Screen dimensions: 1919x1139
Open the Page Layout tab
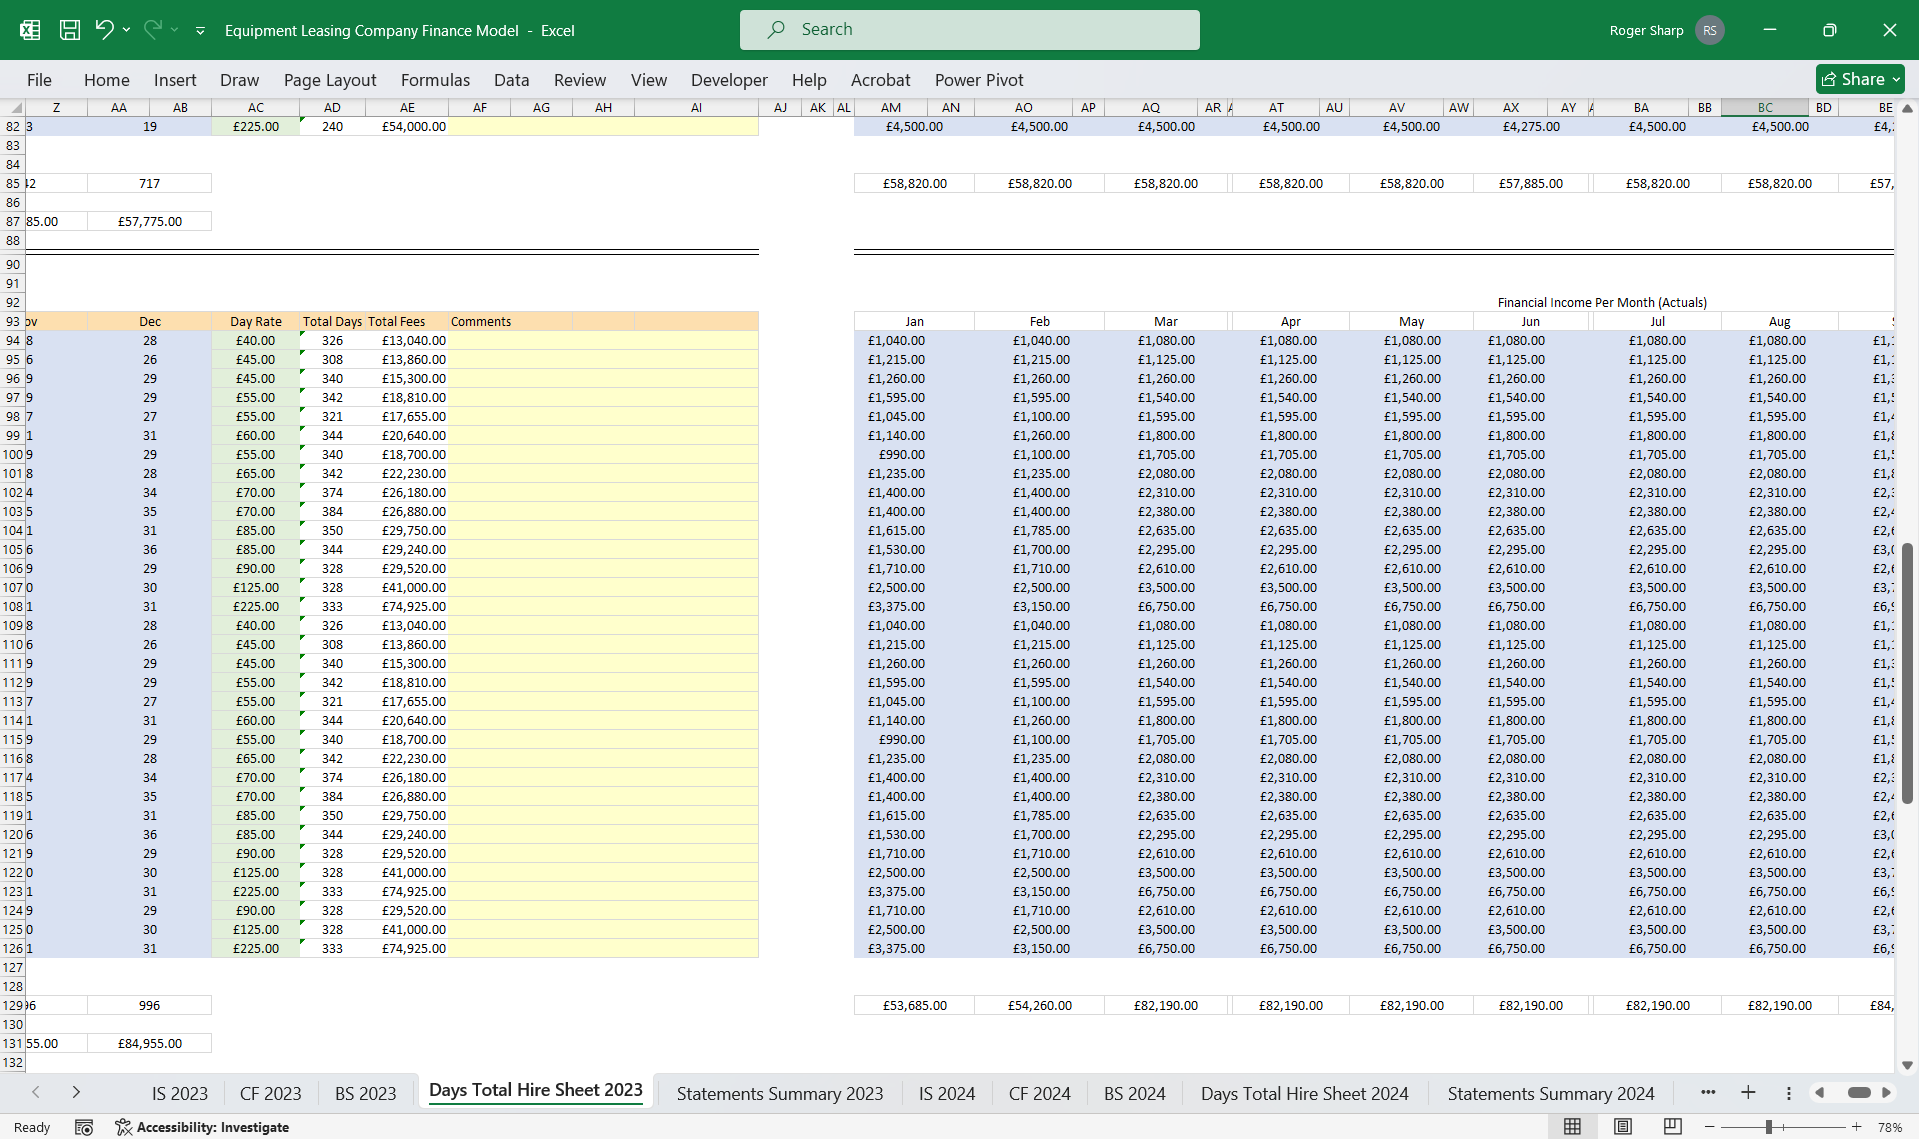coord(330,80)
